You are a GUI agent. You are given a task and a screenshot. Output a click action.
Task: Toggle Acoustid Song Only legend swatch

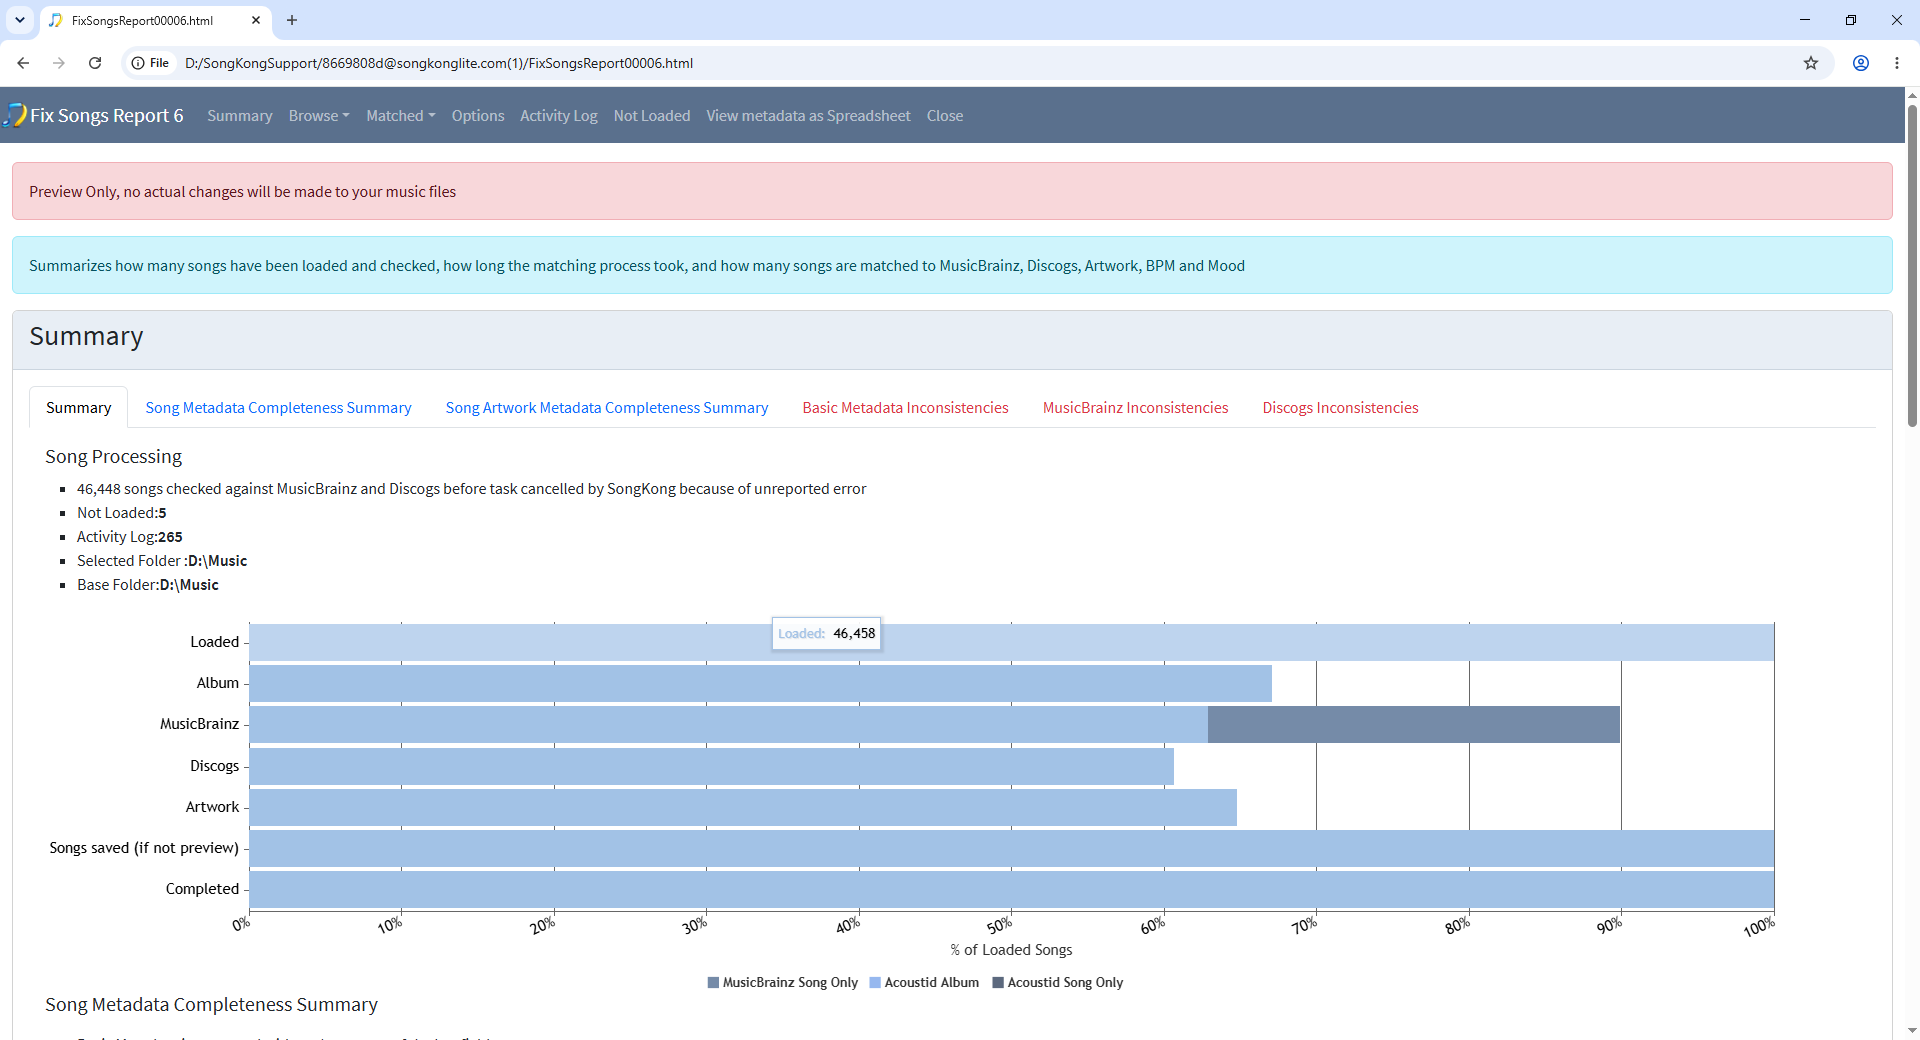click(998, 983)
